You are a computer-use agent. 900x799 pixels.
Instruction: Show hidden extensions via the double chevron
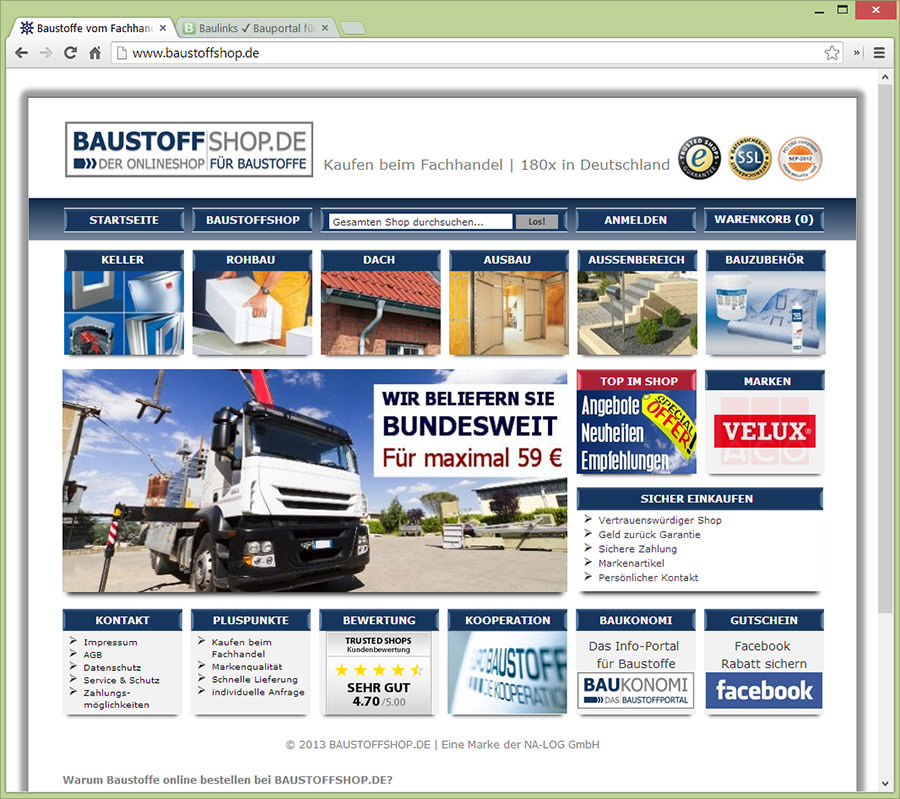pyautogui.click(x=856, y=53)
